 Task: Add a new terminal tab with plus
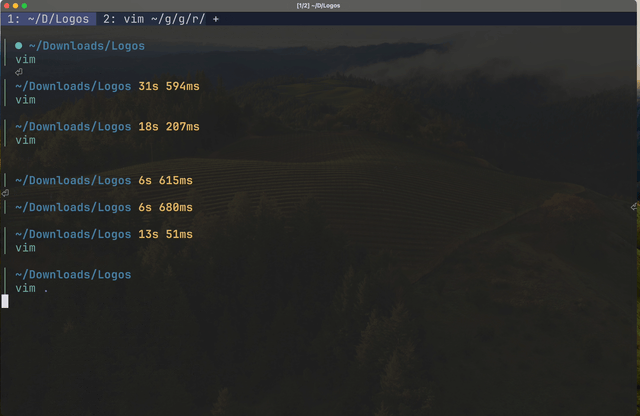216,18
